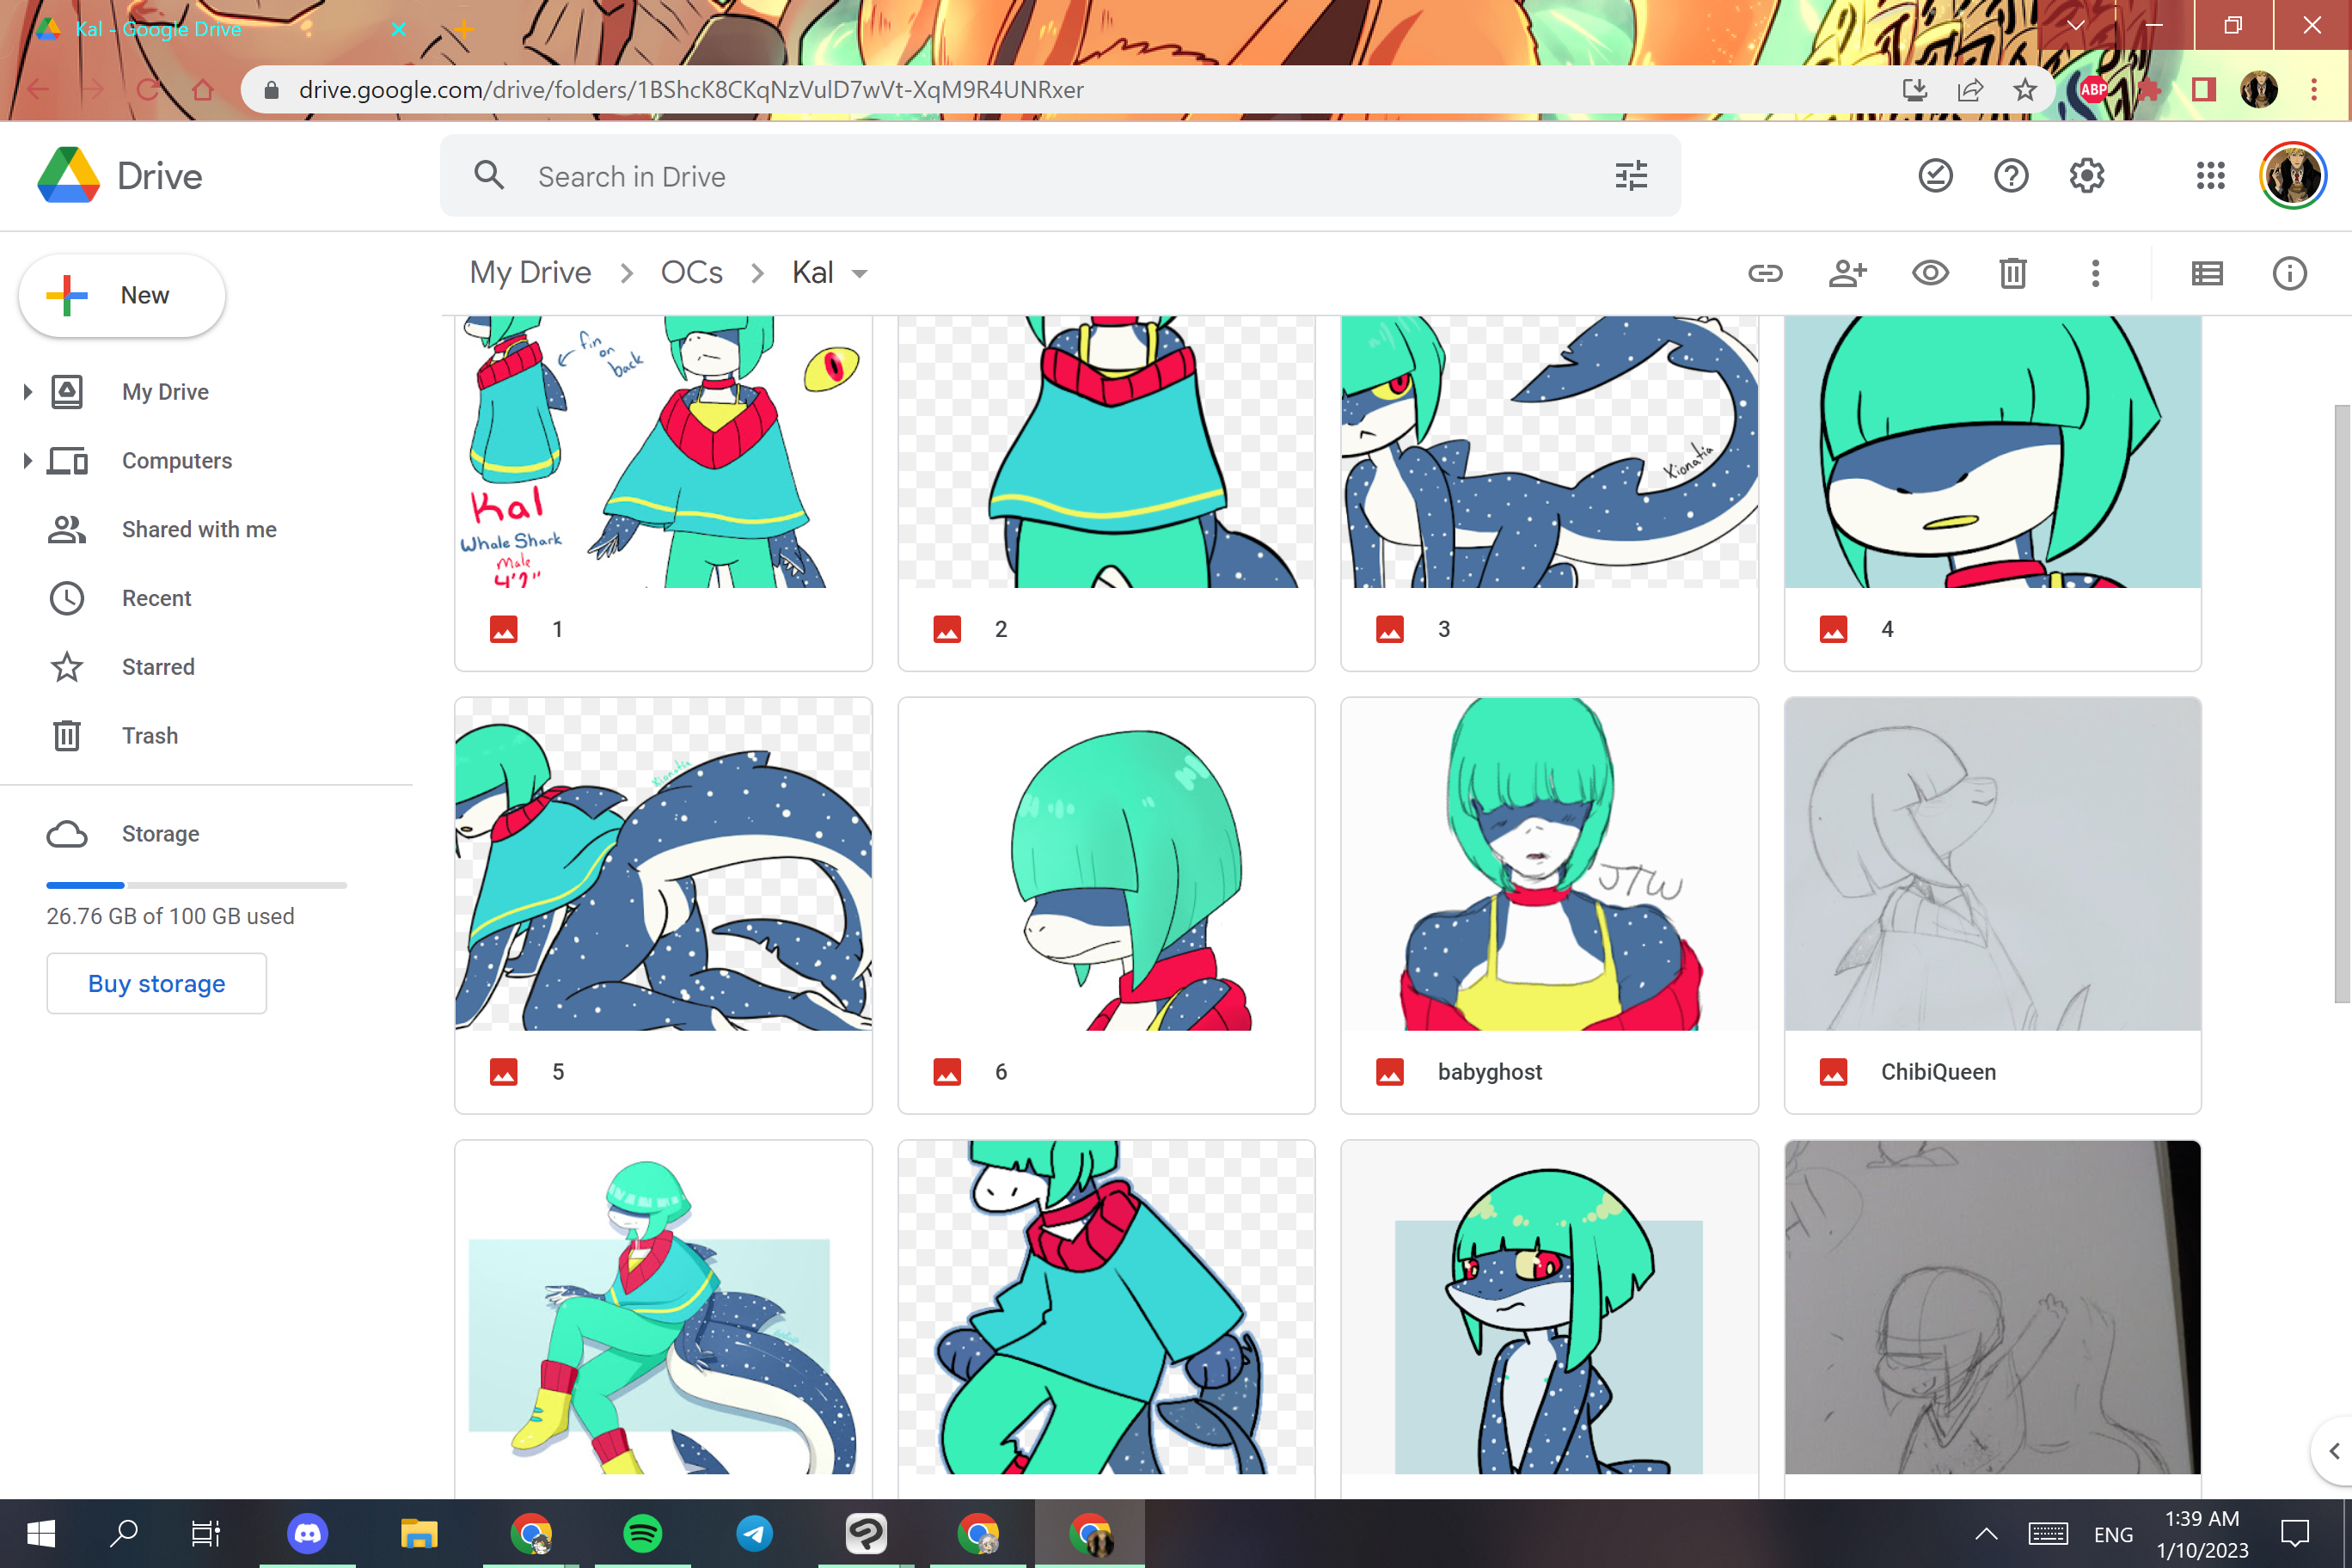Switch to list layout view
Screen dimensions: 2352x1568
tap(2207, 273)
